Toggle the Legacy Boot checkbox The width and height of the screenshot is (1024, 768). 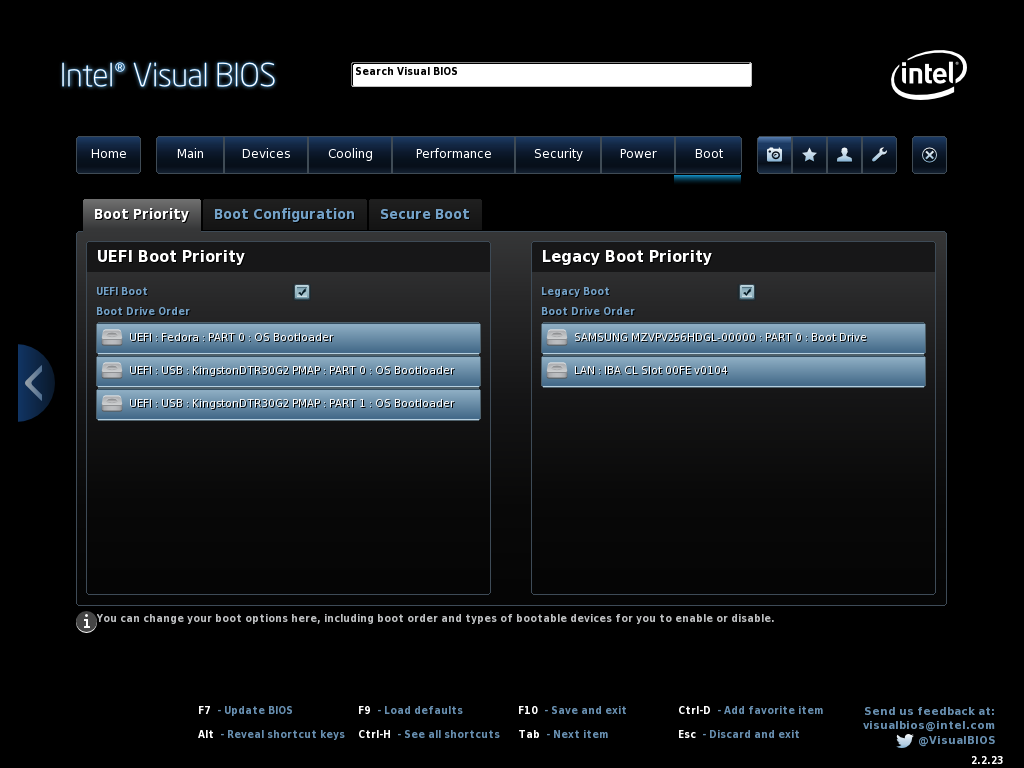point(747,292)
